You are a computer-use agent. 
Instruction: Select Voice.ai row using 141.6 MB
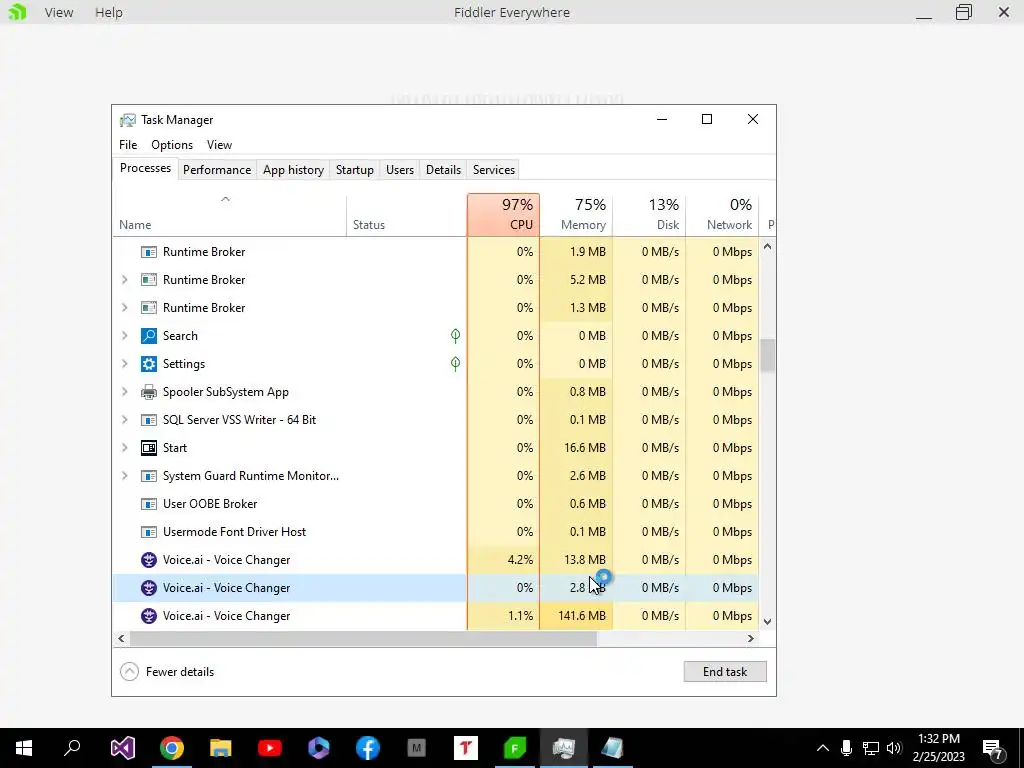[436, 616]
